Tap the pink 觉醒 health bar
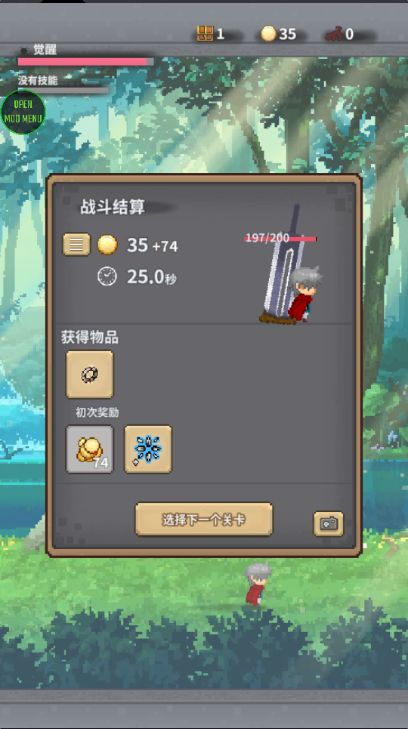 point(86,62)
